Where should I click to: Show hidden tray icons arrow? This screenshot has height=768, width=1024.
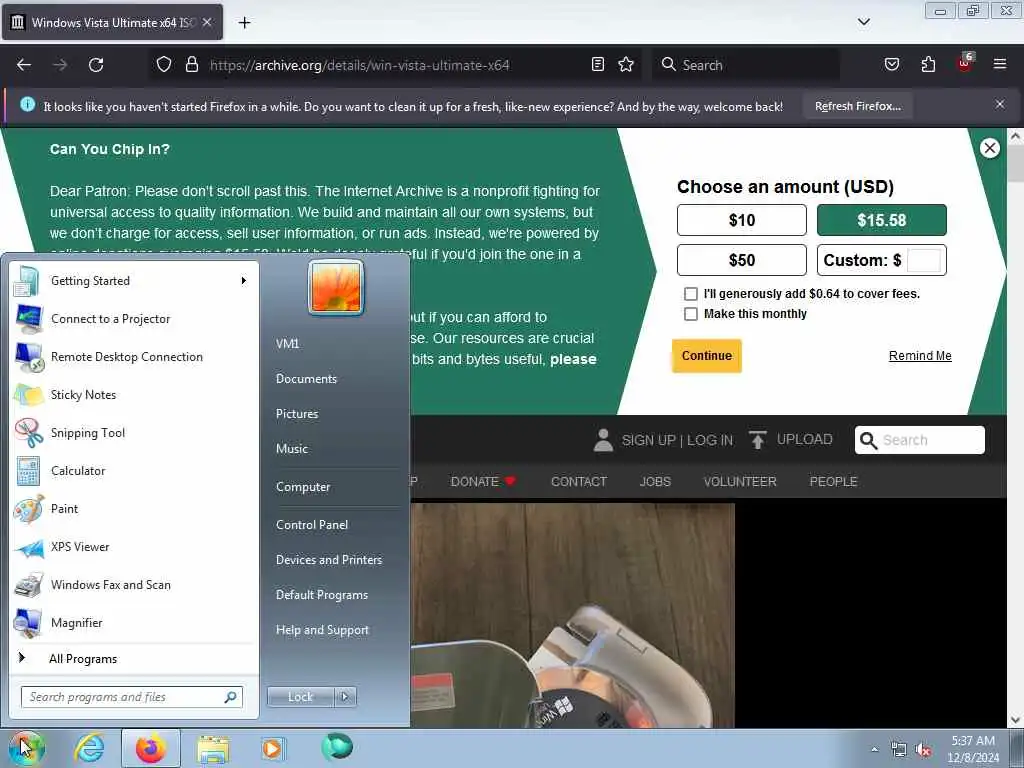[874, 750]
